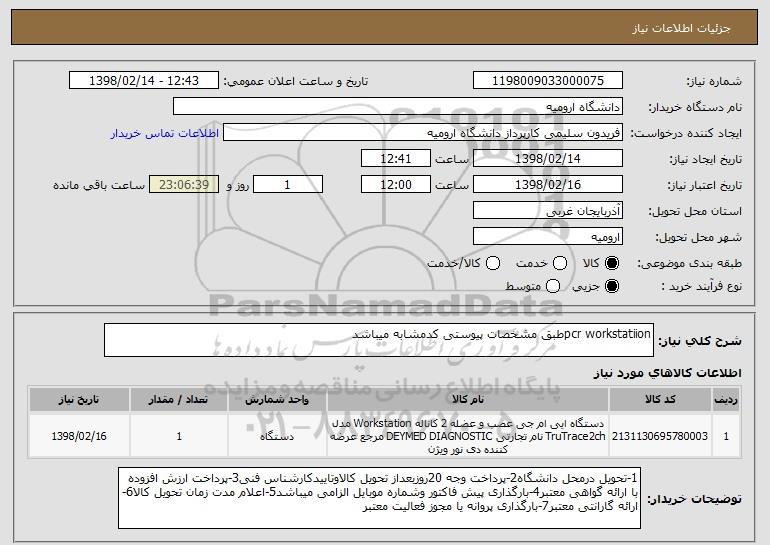Select the کالا/خدمت radio button

493,263
